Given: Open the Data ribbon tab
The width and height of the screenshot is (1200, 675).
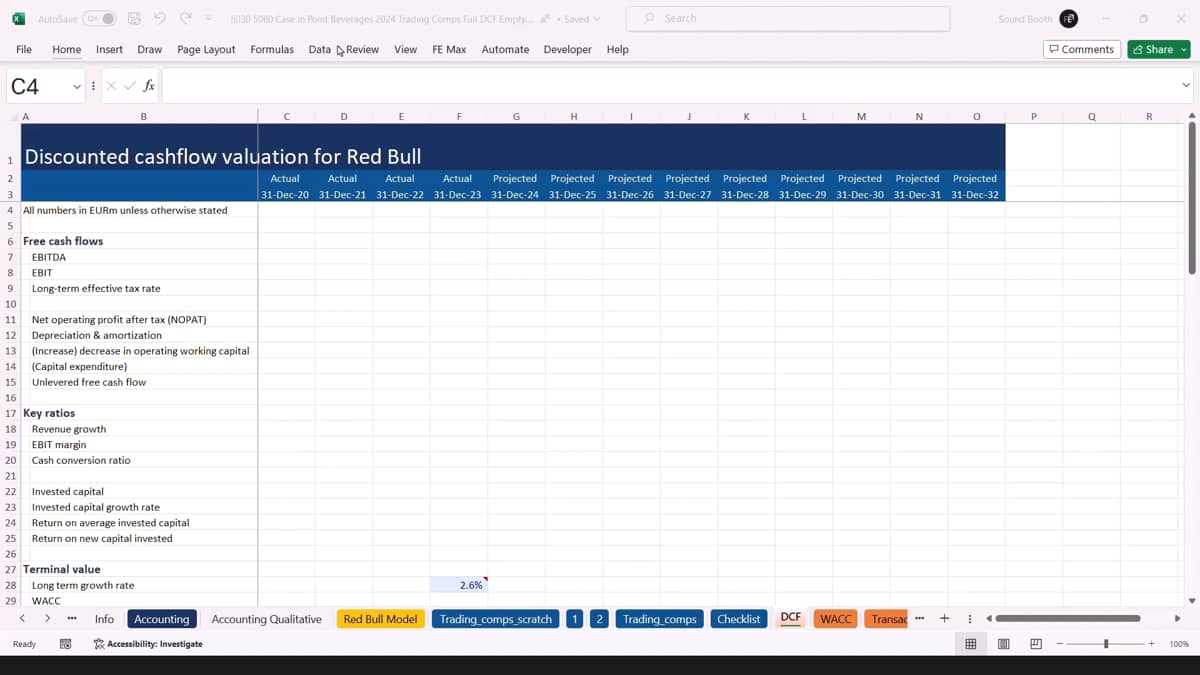Looking at the screenshot, I should pos(320,49).
